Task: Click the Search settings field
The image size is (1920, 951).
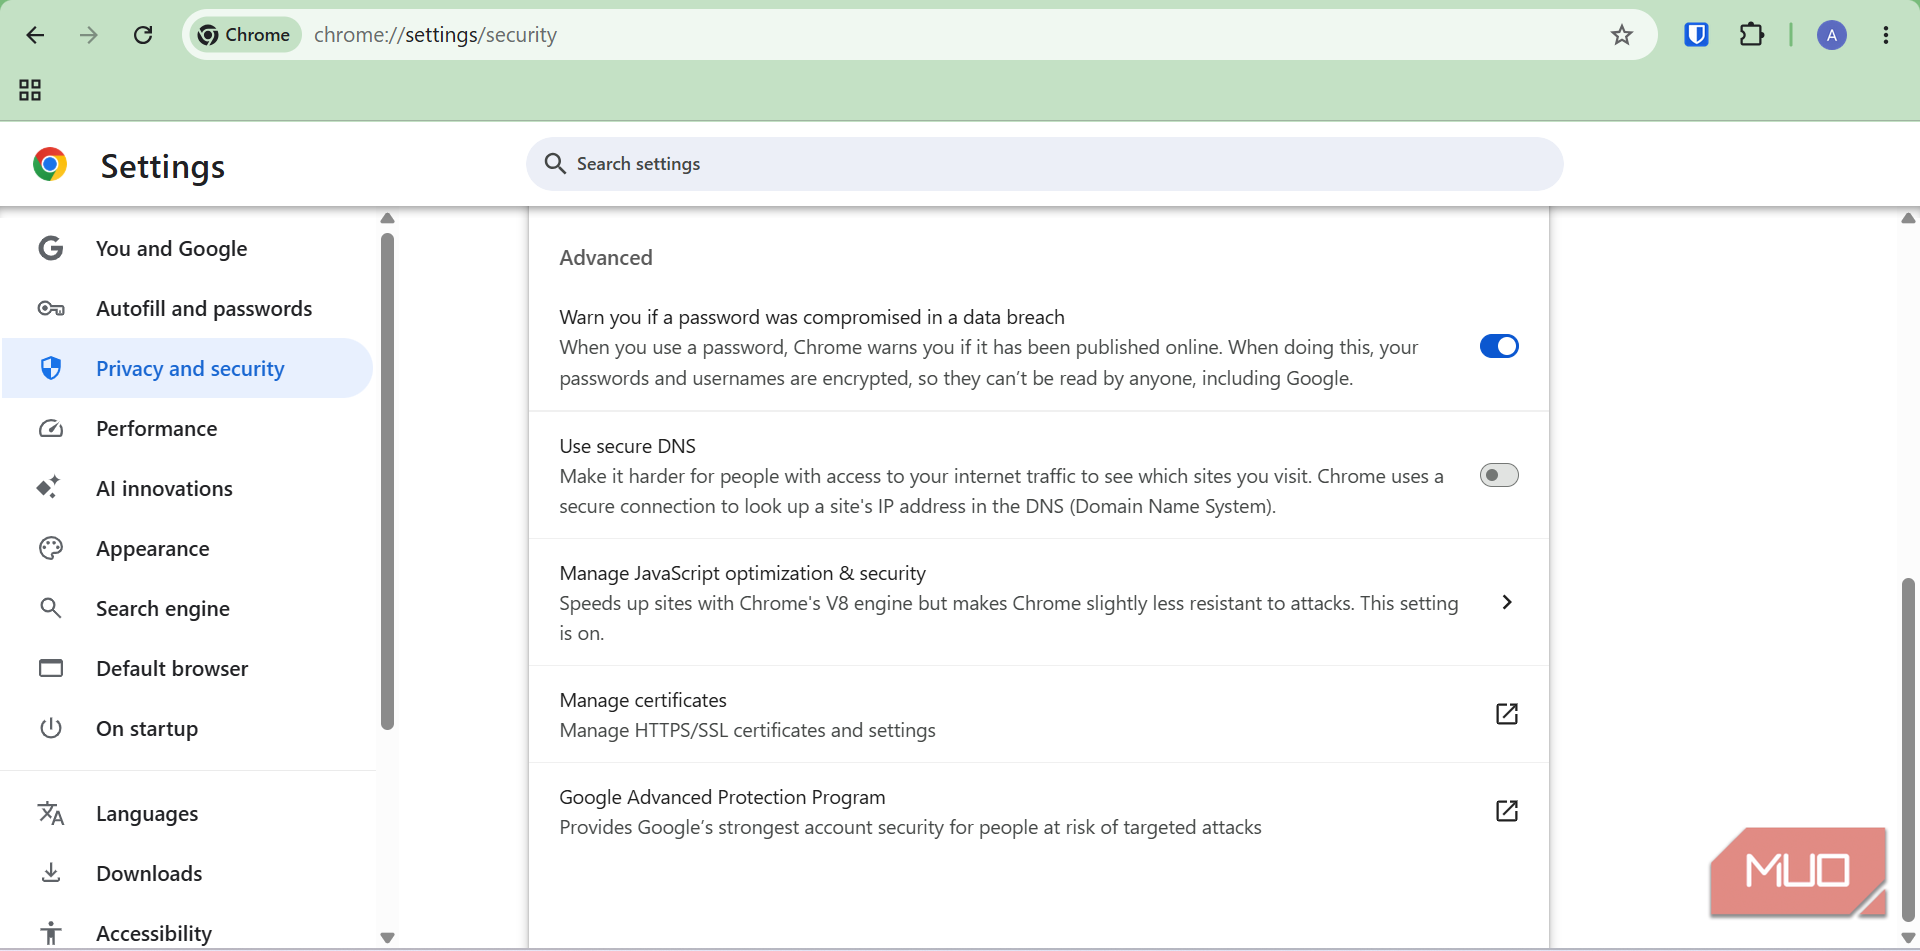Action: 1044,164
